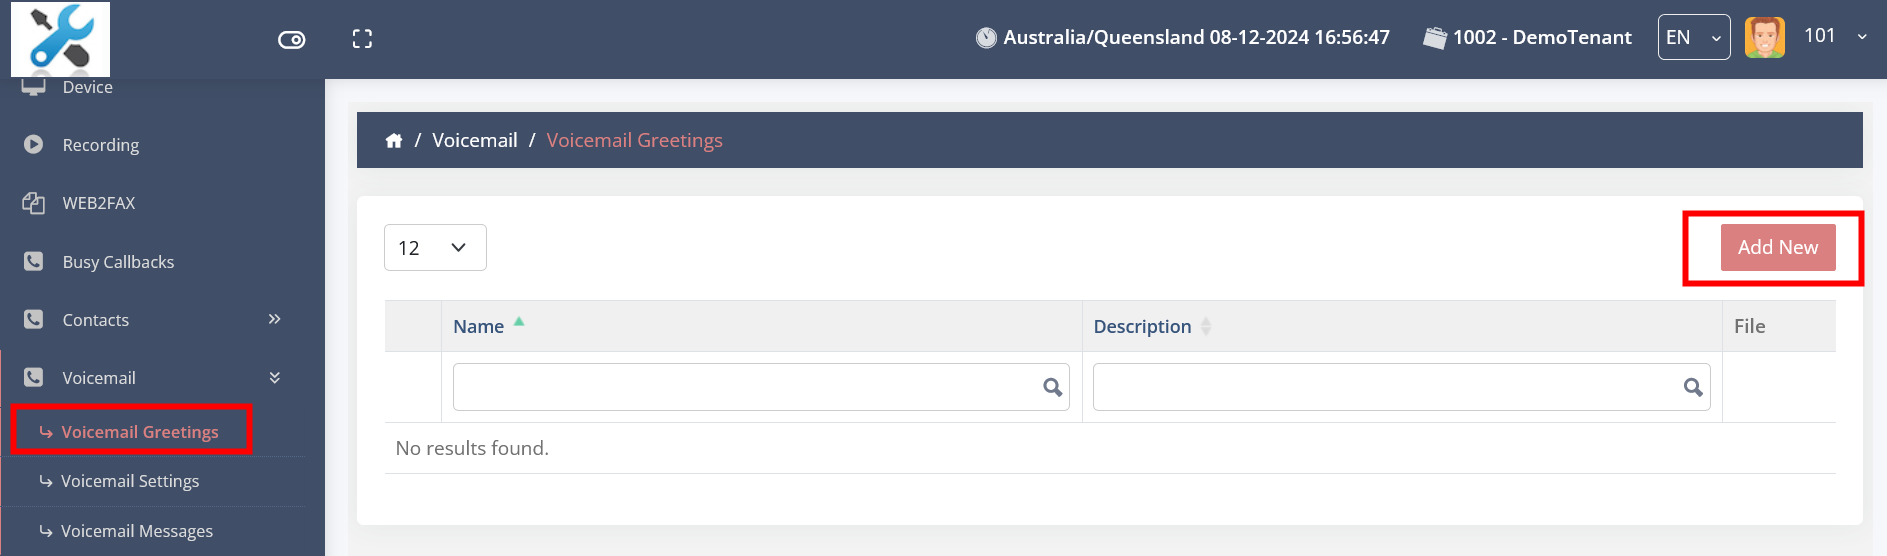Click the Add New button
This screenshot has height=556, width=1887.
point(1777,247)
